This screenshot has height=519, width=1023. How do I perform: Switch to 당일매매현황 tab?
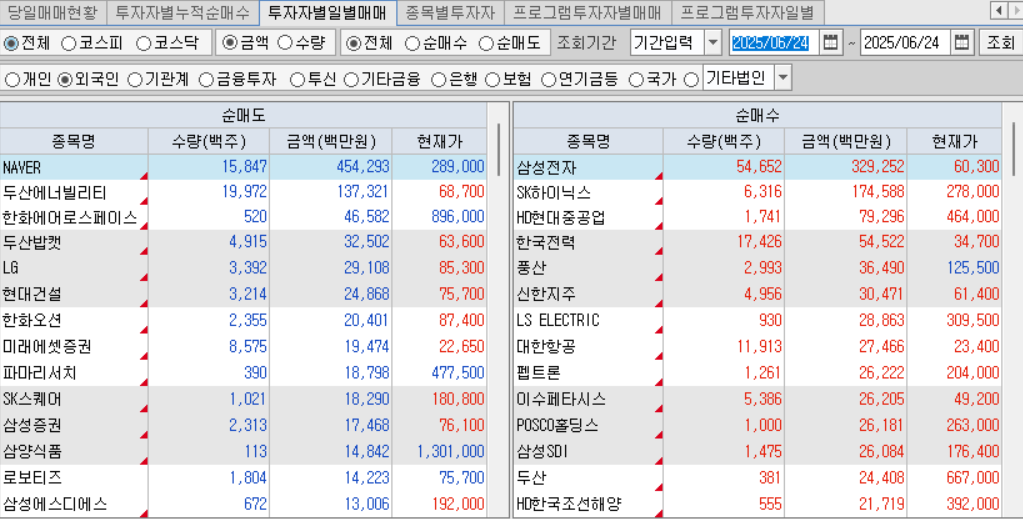point(52,12)
